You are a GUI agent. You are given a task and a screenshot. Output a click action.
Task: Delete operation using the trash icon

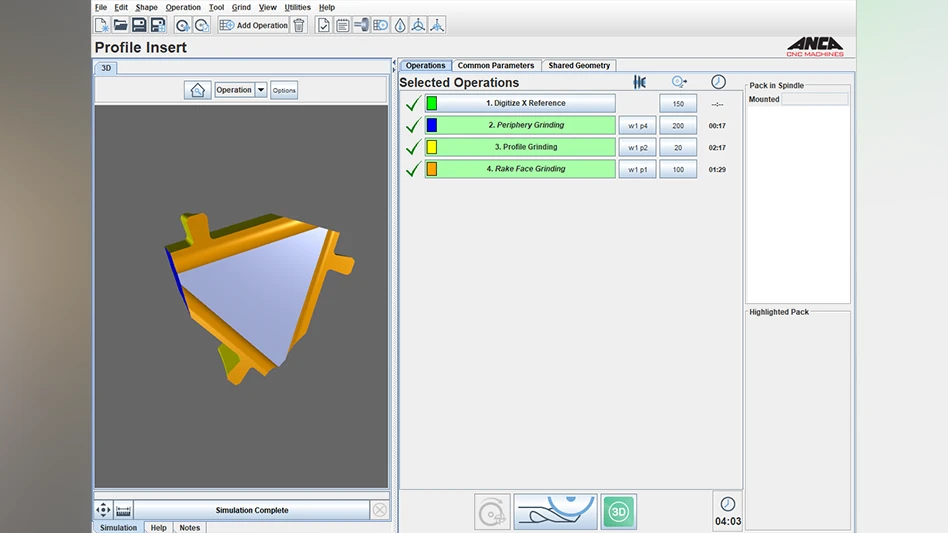click(x=298, y=25)
